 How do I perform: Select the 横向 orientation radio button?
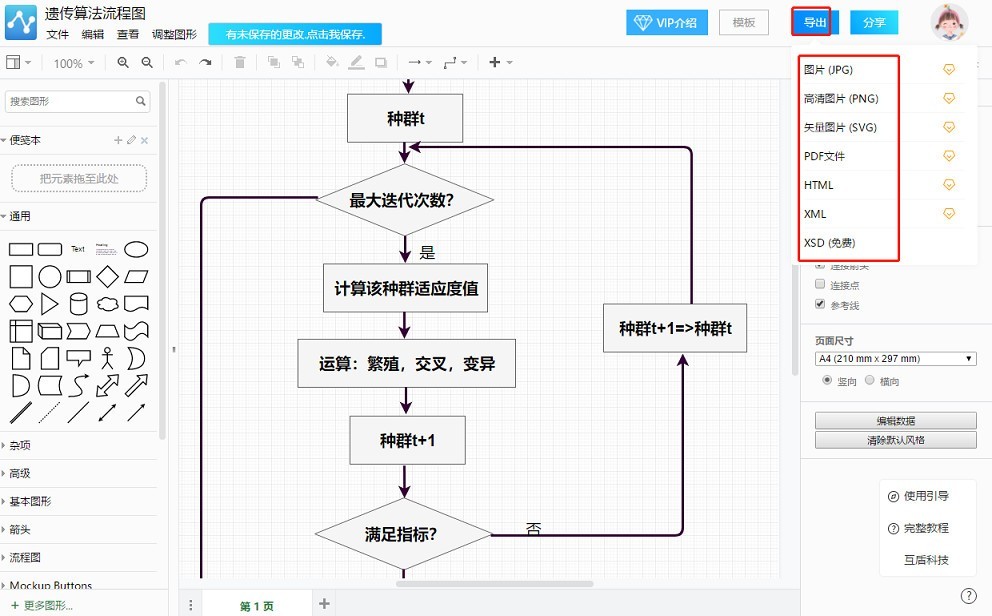click(x=870, y=380)
